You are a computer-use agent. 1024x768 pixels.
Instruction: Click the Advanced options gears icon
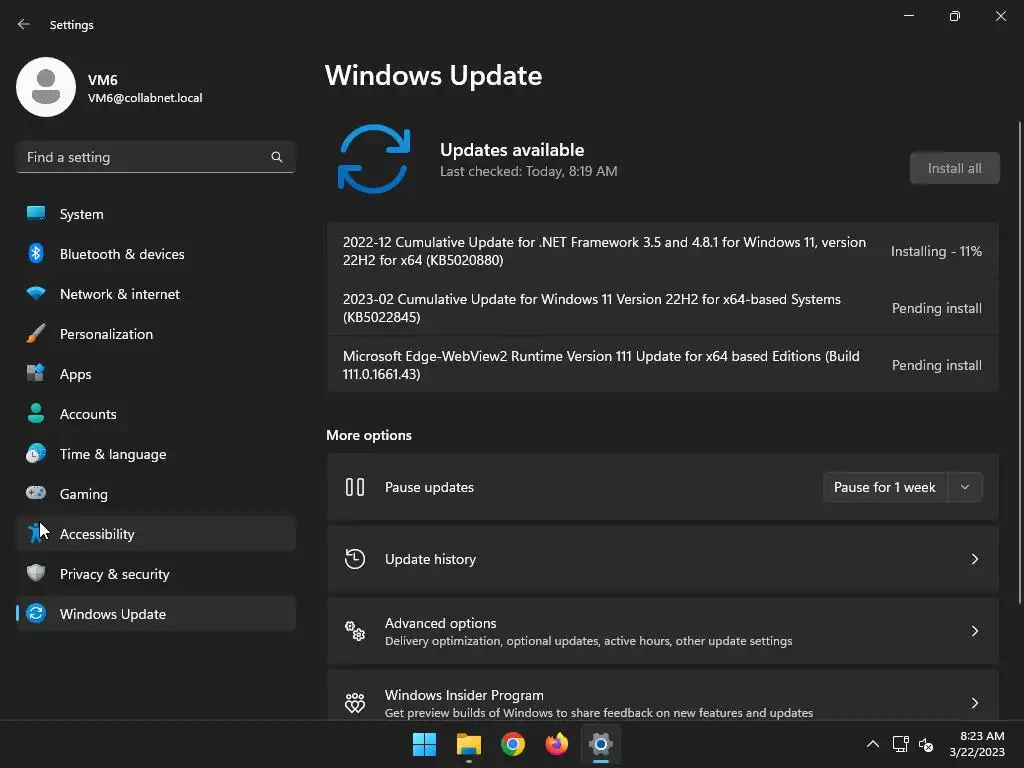point(355,631)
